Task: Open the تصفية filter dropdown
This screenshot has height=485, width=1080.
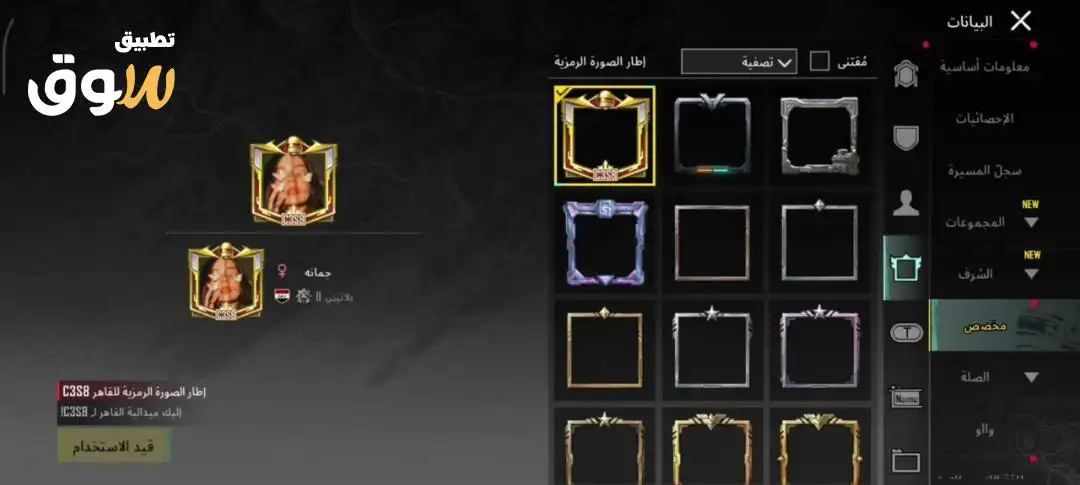Action: click(x=739, y=62)
